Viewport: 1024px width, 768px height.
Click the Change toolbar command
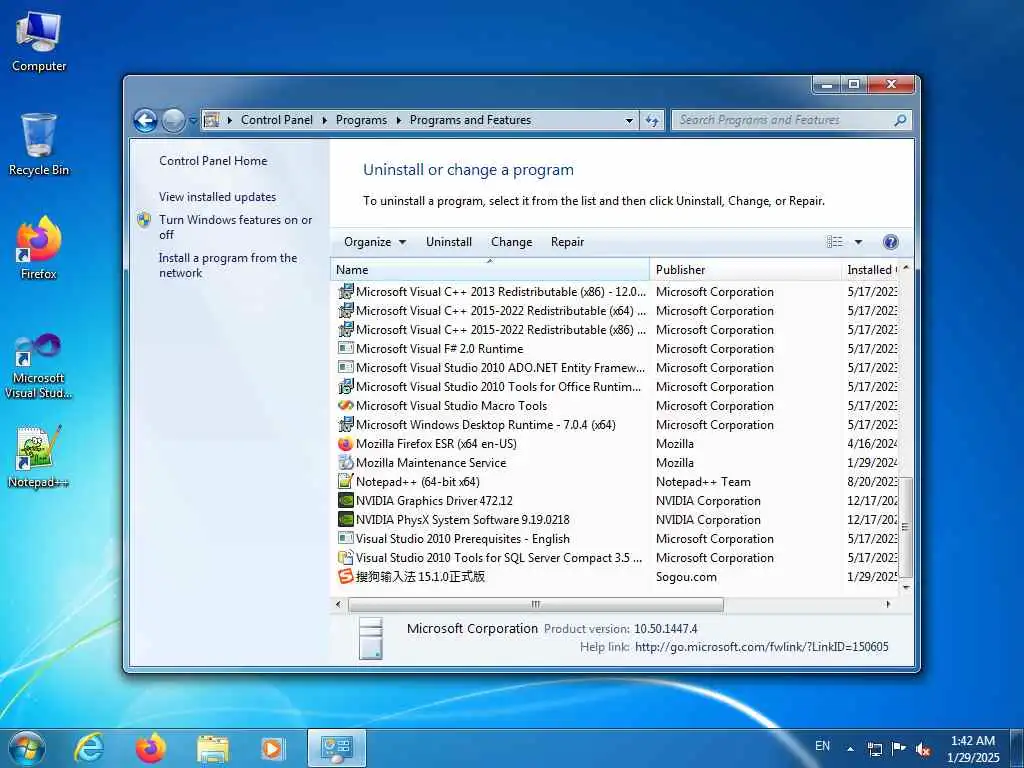[x=511, y=242]
